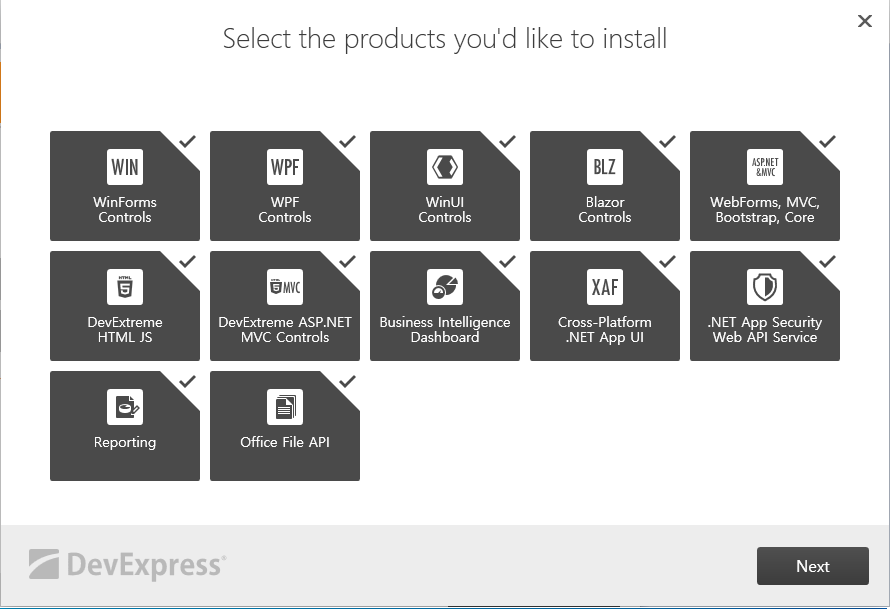890x610 pixels.
Task: Uncheck the WinForms Controls checkmark
Action: pos(188,141)
